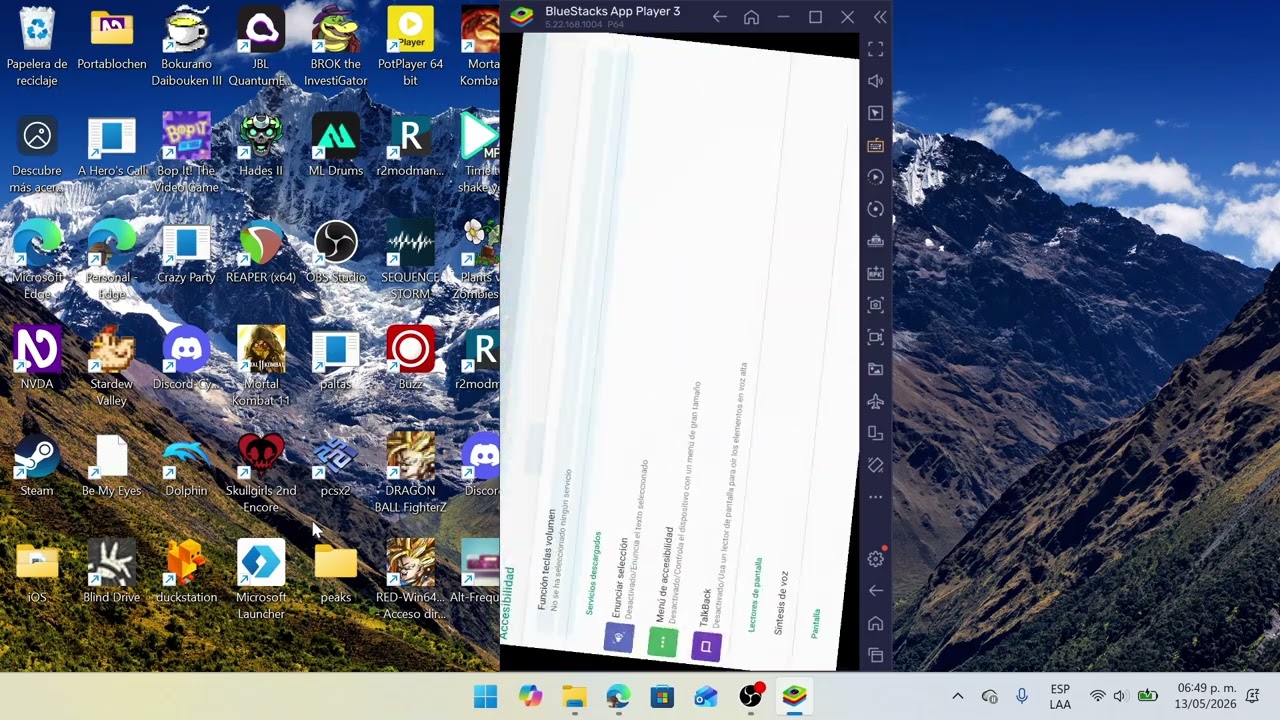Screen dimensions: 1280x720
Task: Select the Steam desktop shortcut
Action: (x=37, y=466)
